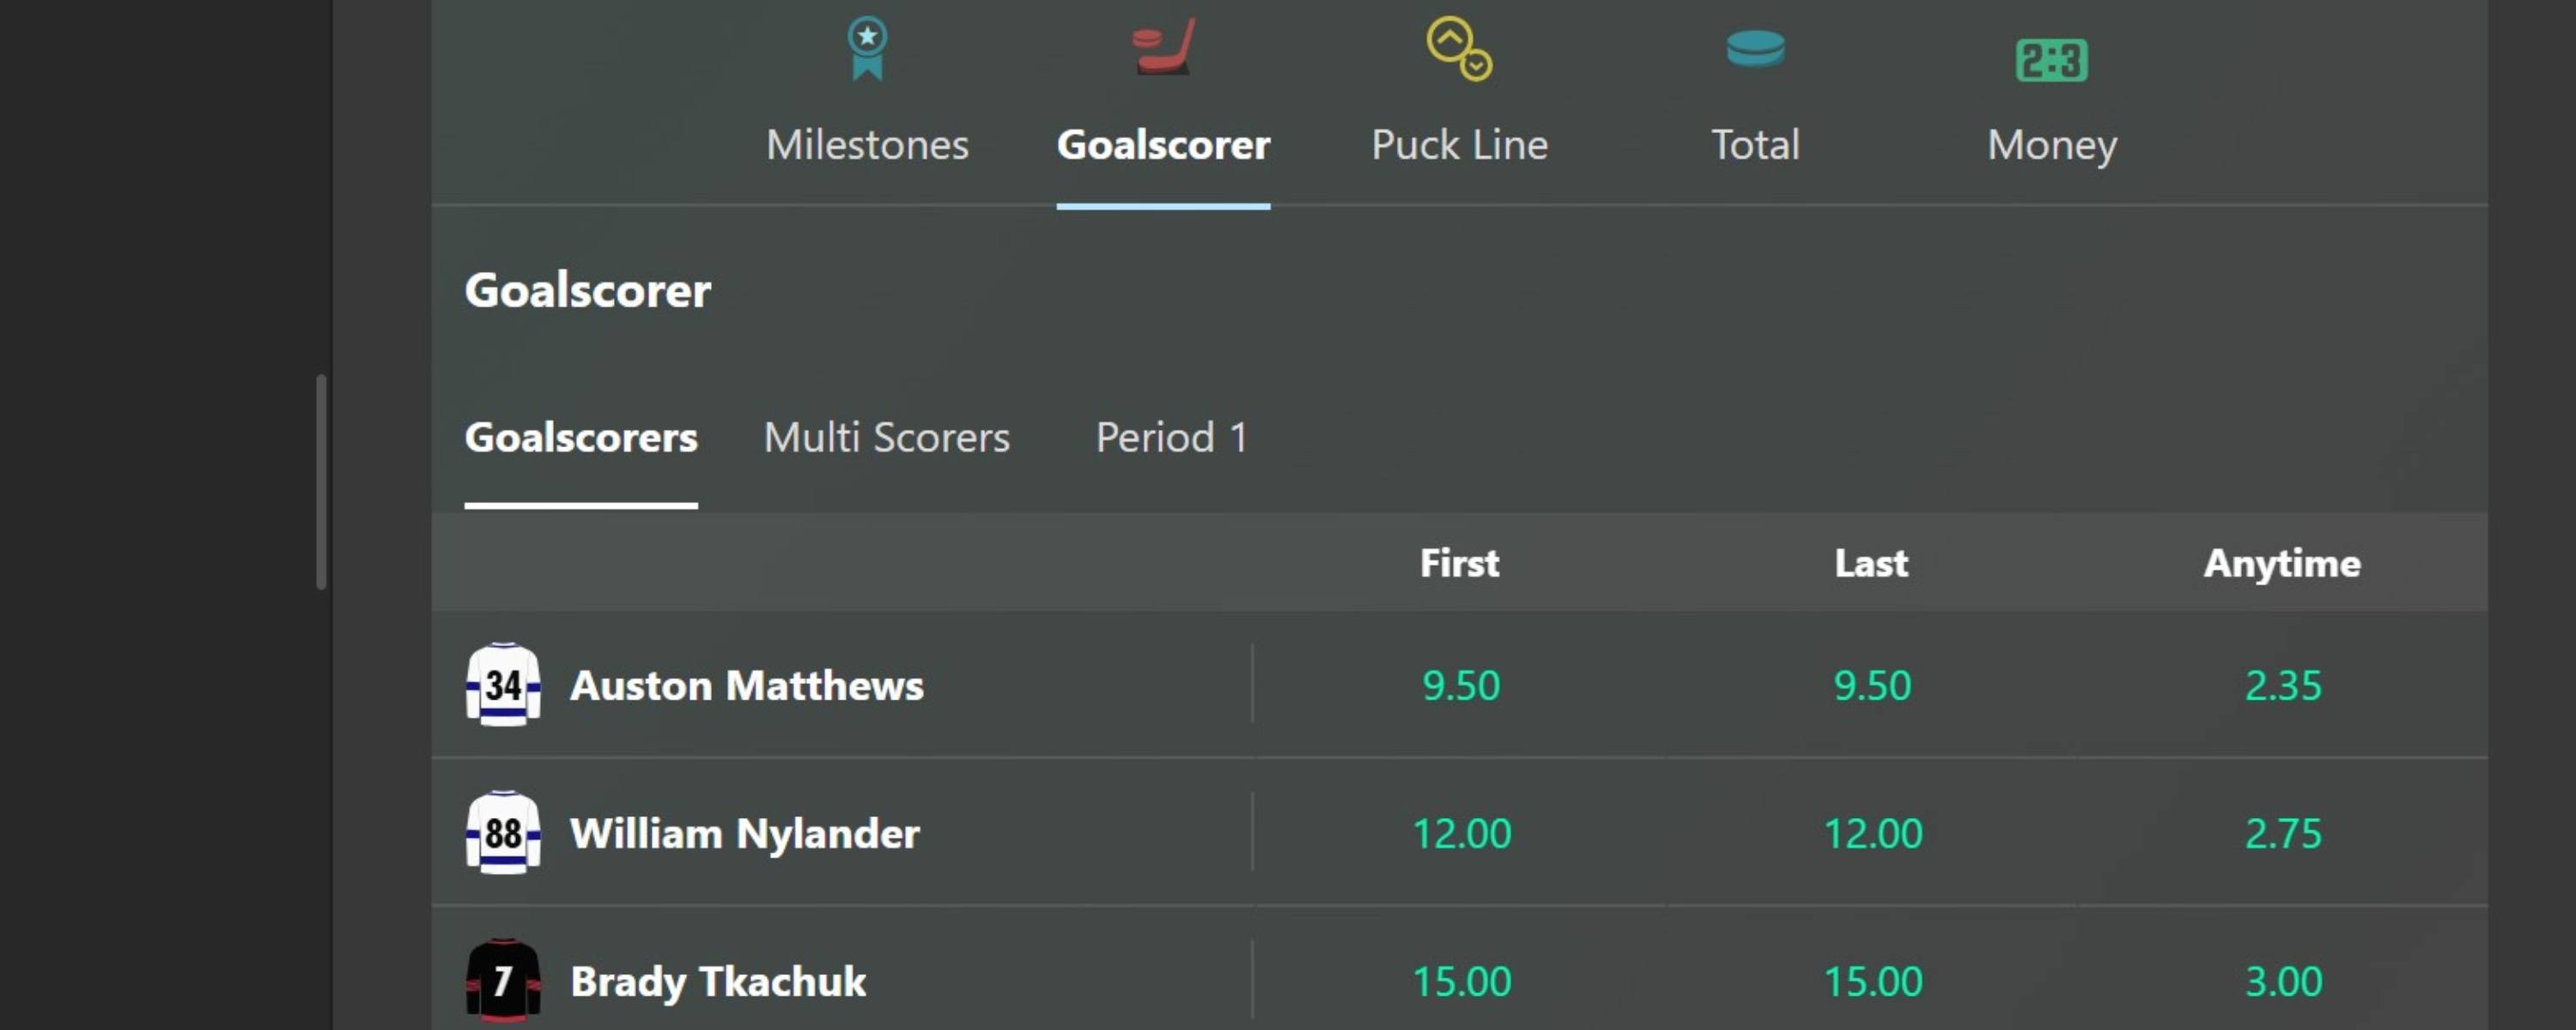Select William Nylander last goalscorer 12.00
The width and height of the screenshot is (2576, 1030).
1872,833
